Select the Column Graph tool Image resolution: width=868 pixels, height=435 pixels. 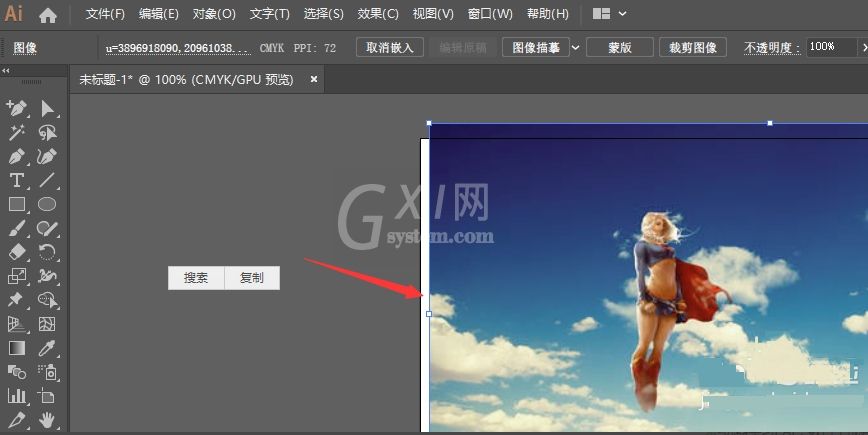17,396
